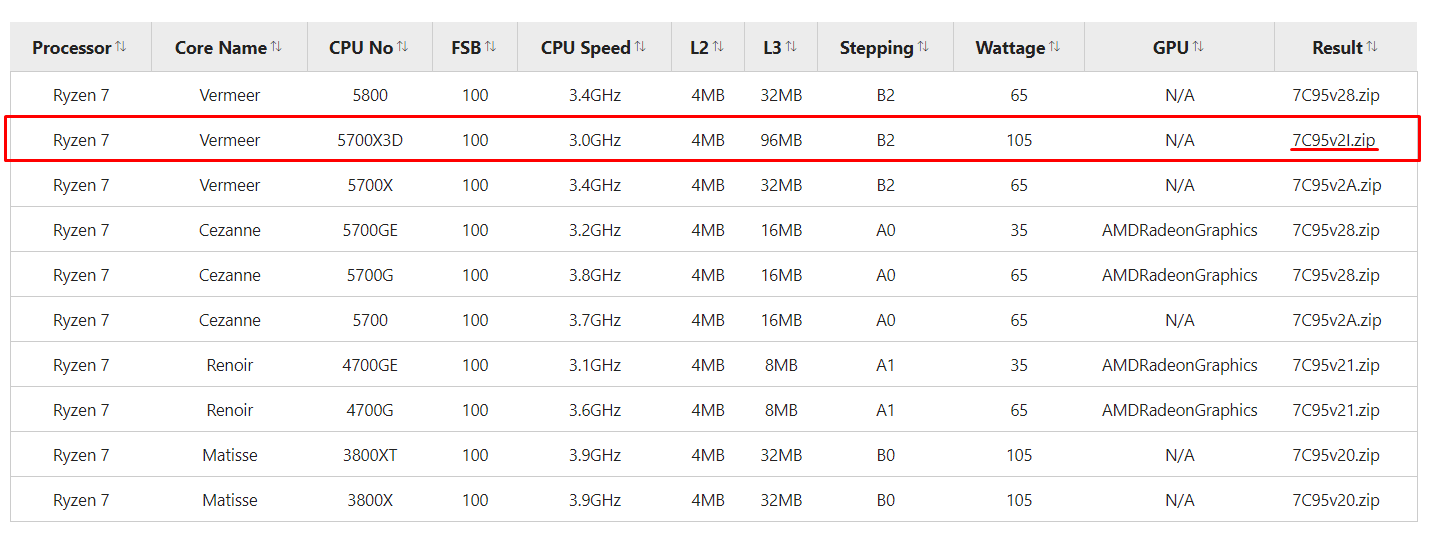This screenshot has height=544, width=1434.
Task: Open 7C95v20.zip for 3800XT row
Action: tap(1336, 455)
